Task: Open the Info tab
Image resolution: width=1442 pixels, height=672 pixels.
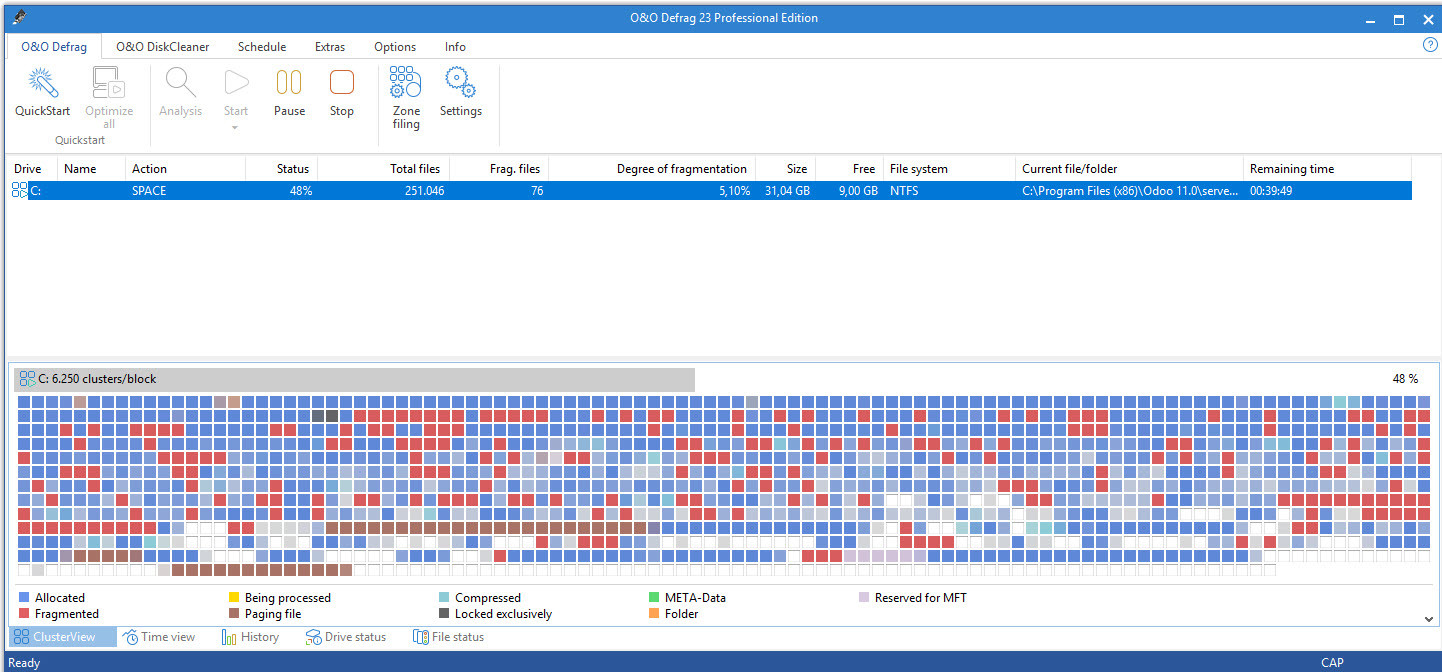Action: 455,47
